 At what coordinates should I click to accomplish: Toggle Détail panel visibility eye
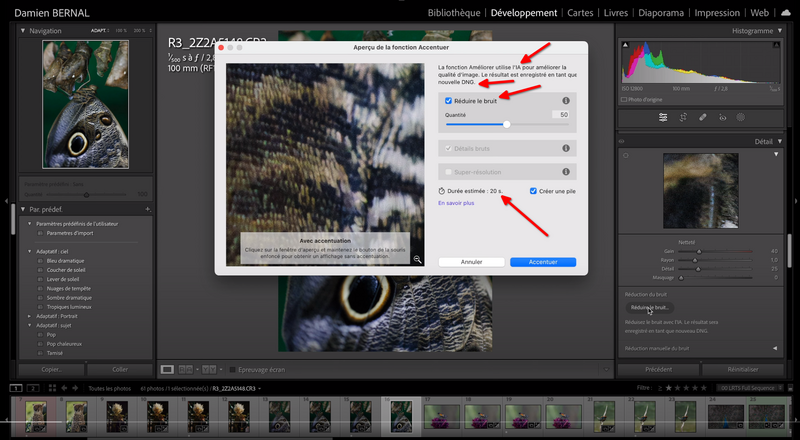point(621,141)
